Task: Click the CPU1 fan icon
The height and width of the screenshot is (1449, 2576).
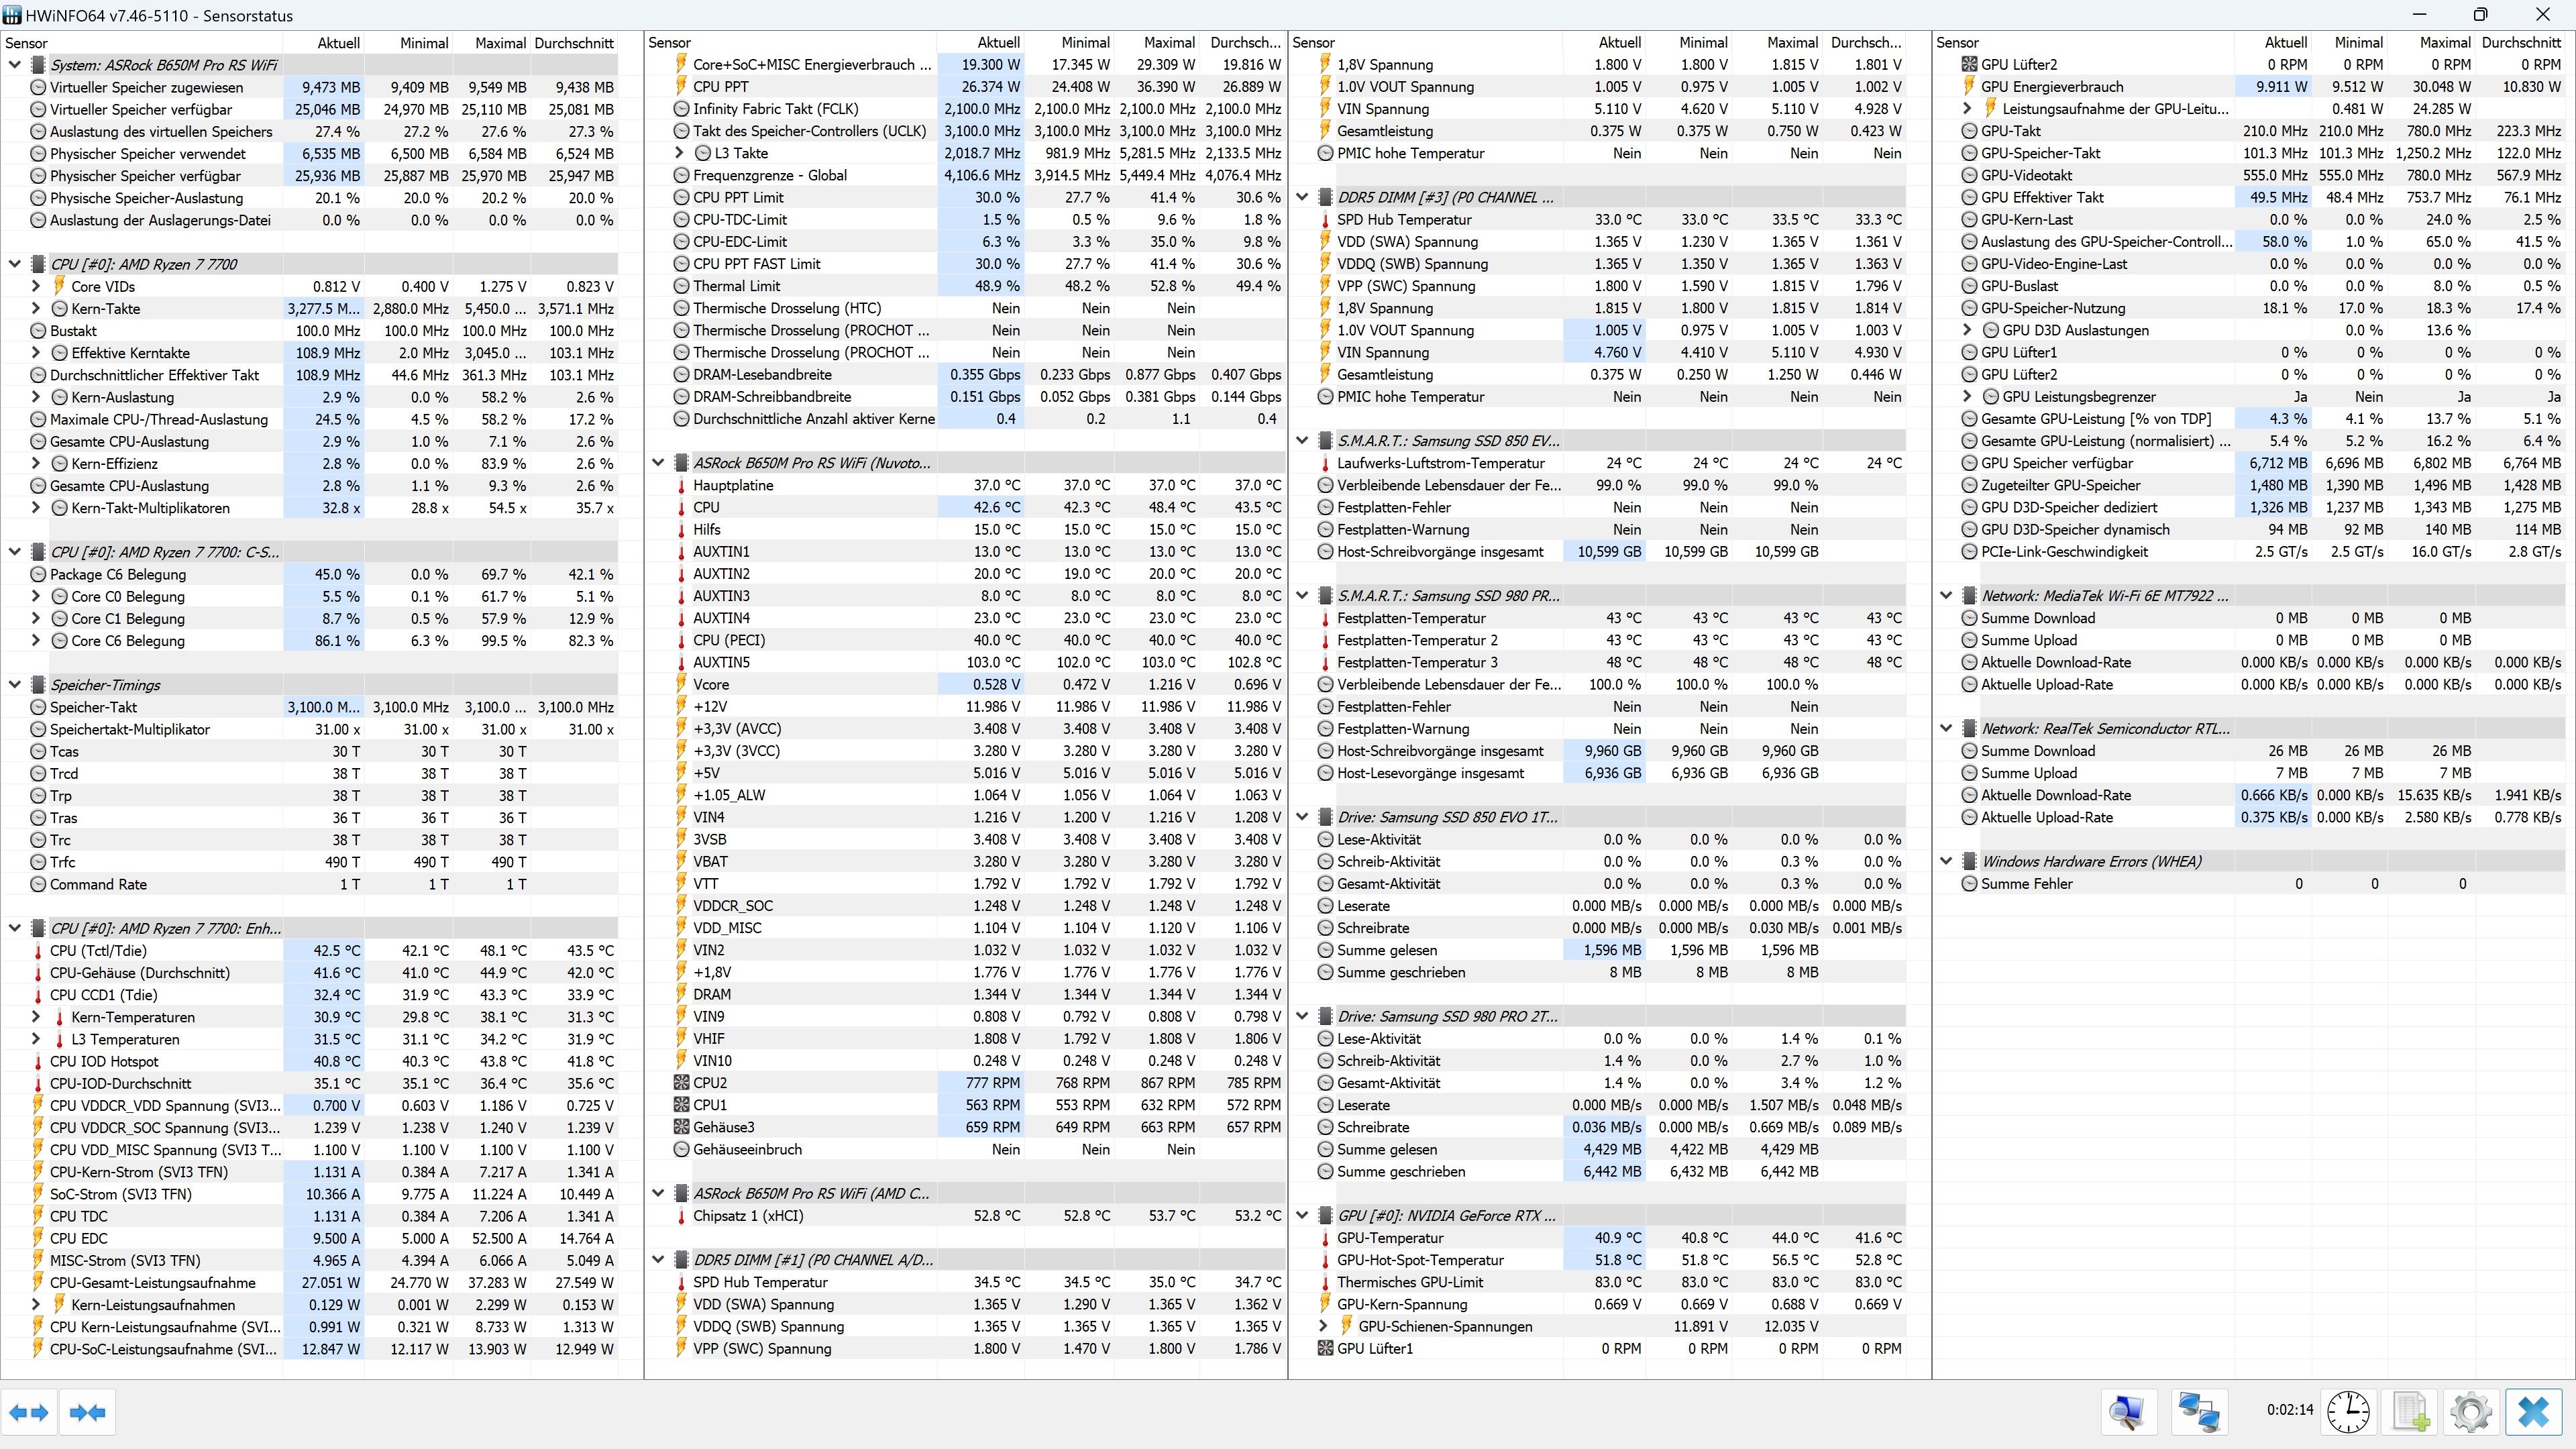Action: tap(681, 1105)
